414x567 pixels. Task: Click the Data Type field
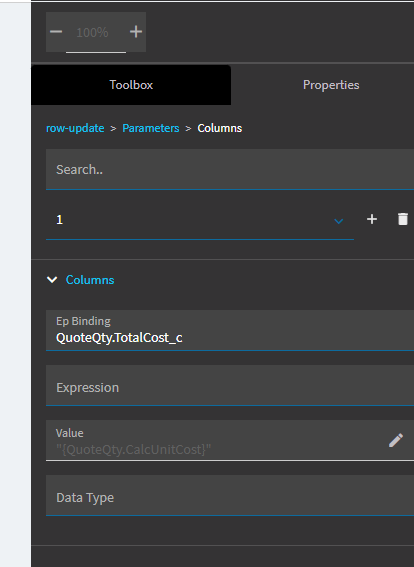pos(230,496)
